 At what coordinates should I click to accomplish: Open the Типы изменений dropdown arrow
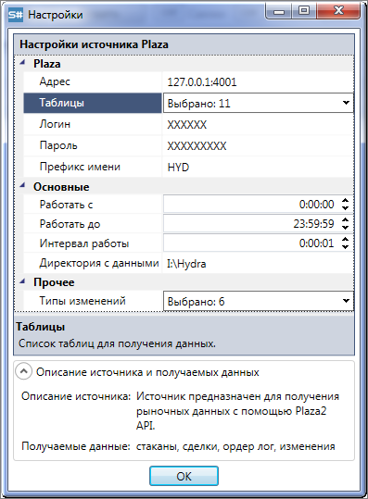[346, 301]
